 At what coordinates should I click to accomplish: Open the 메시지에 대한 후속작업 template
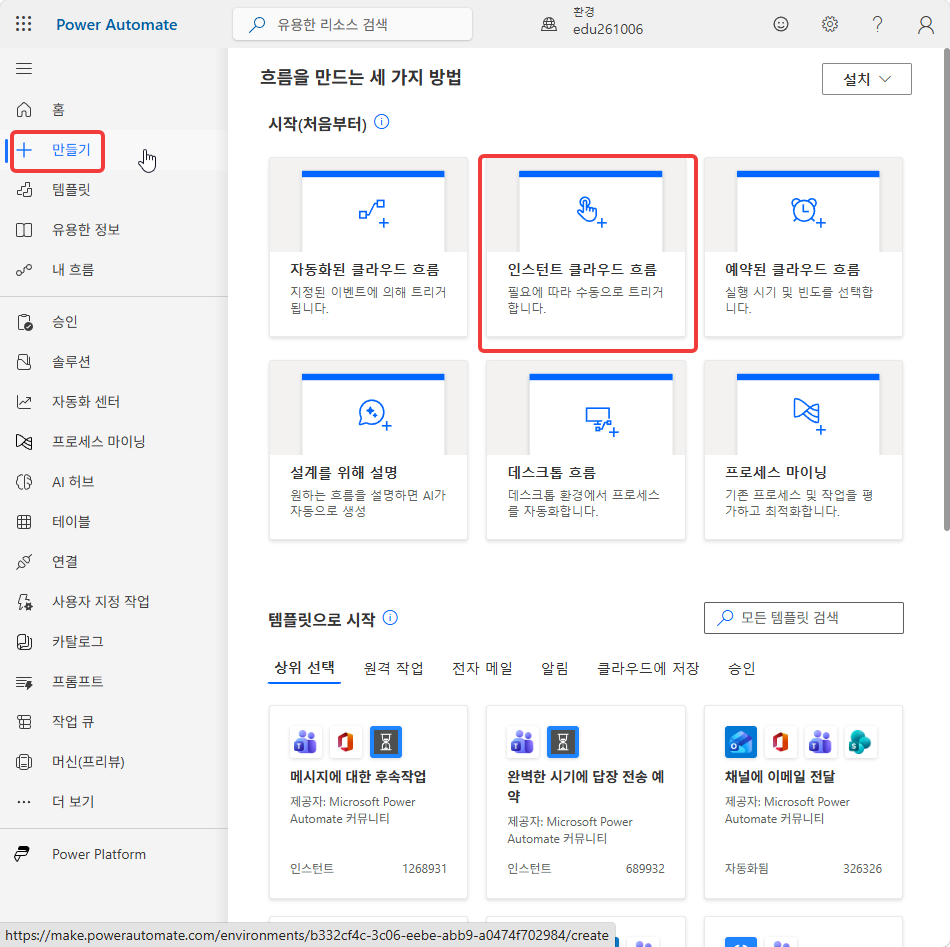pos(368,802)
